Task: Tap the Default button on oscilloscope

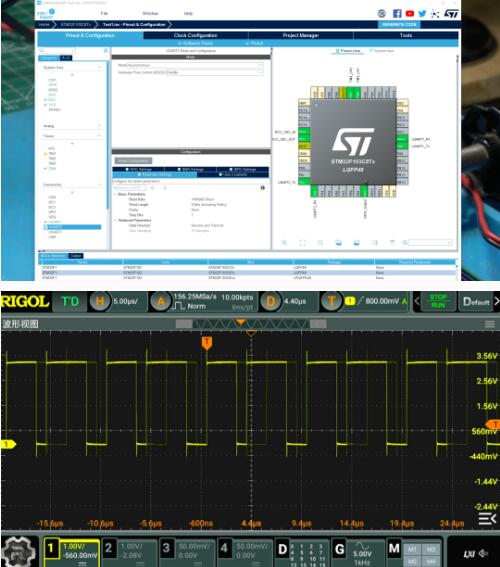Action: point(475,301)
